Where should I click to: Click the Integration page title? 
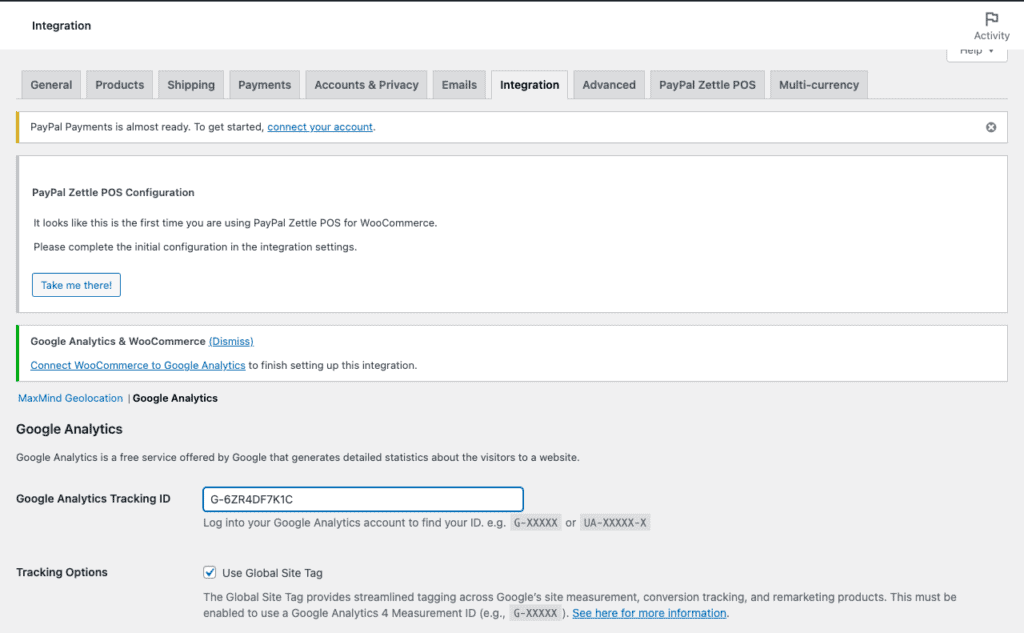point(61,25)
